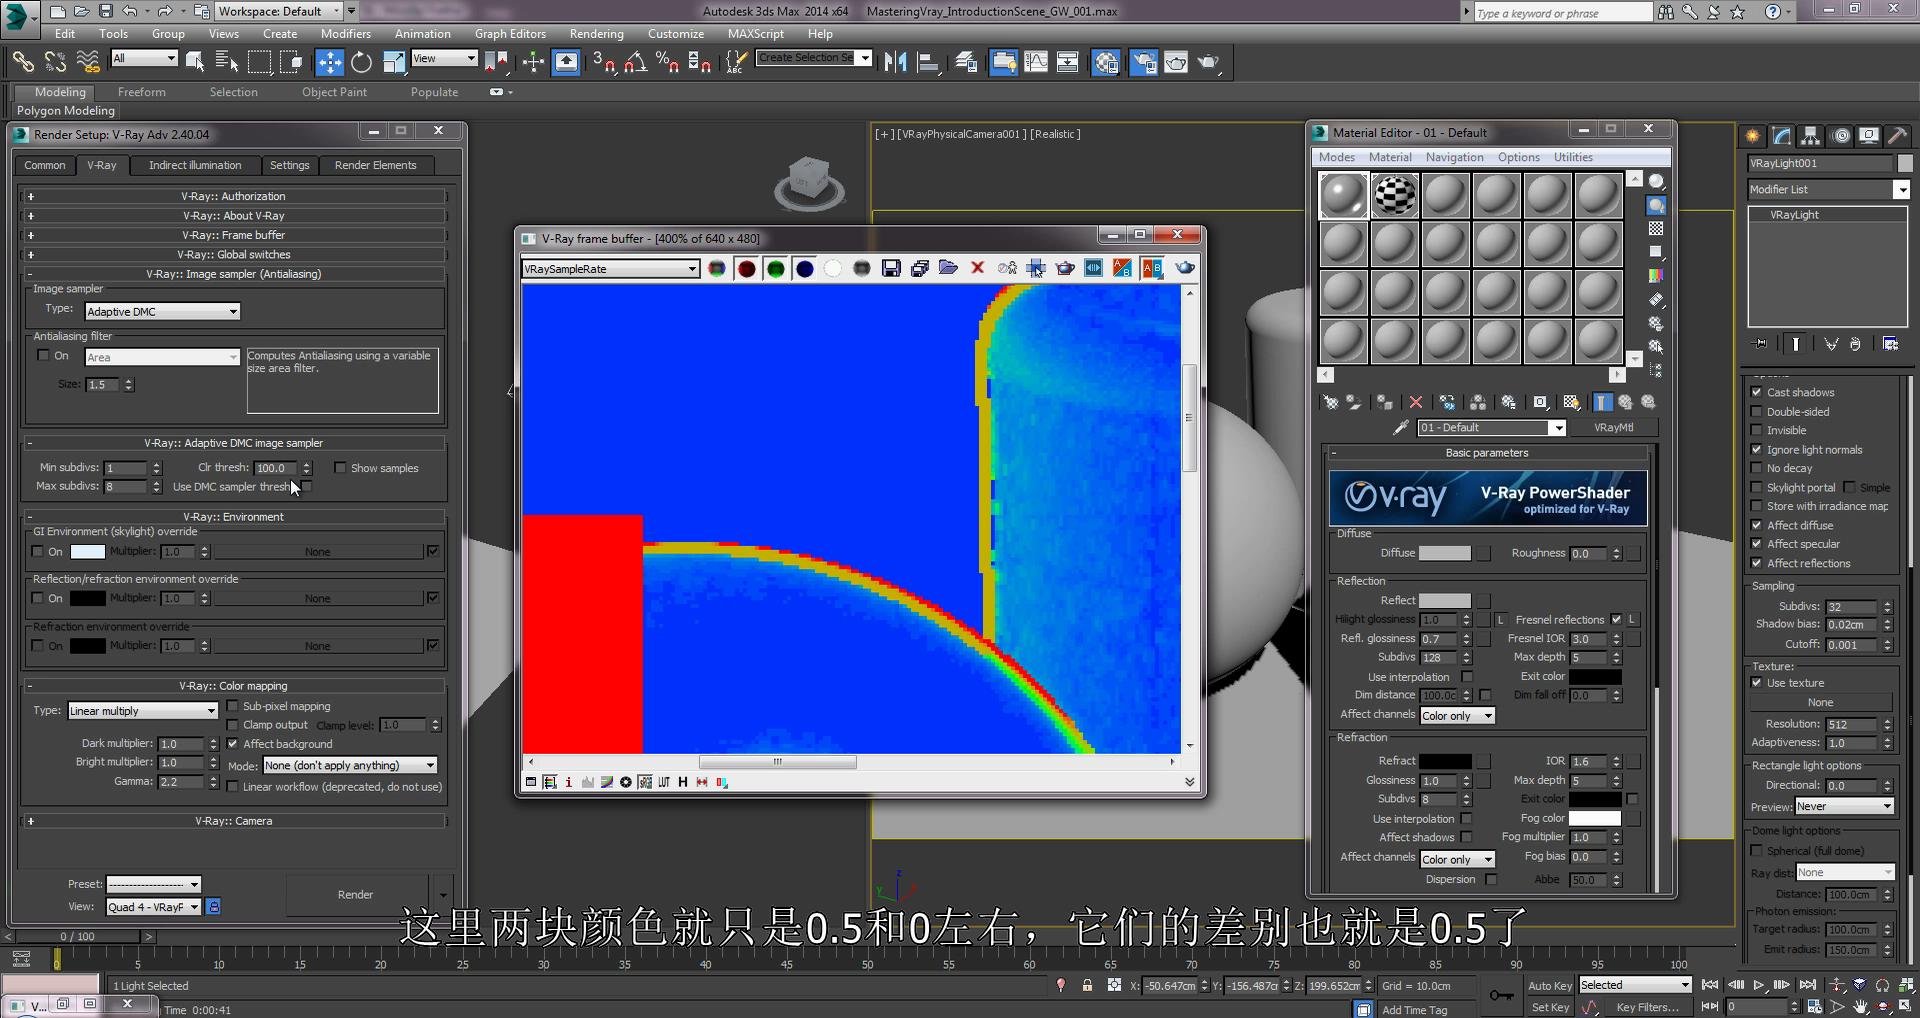Image resolution: width=1920 pixels, height=1018 pixels.
Task: Expand V-Ray:: Camera rollout
Action: coord(233,821)
